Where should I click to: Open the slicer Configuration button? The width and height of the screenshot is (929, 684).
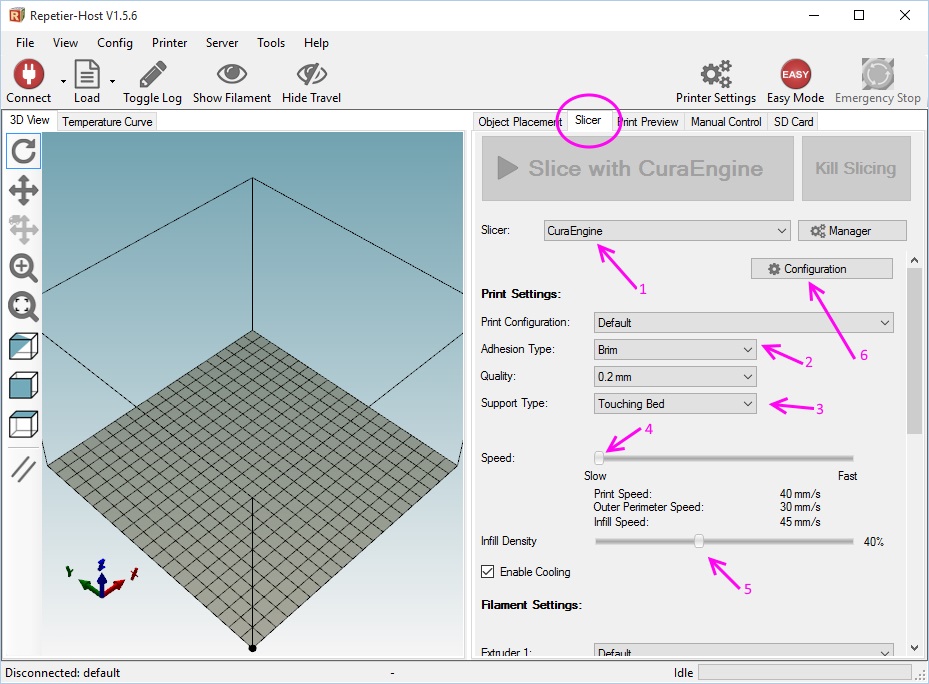(822, 269)
